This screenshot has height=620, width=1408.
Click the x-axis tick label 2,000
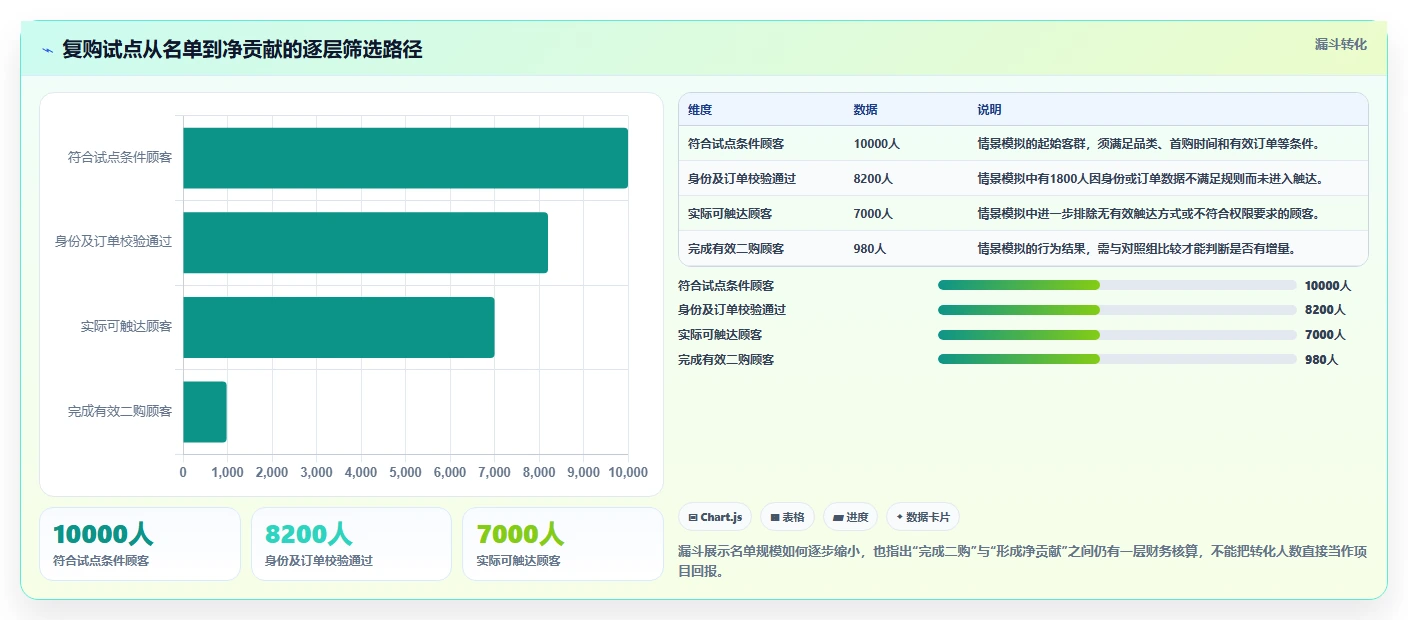[272, 472]
